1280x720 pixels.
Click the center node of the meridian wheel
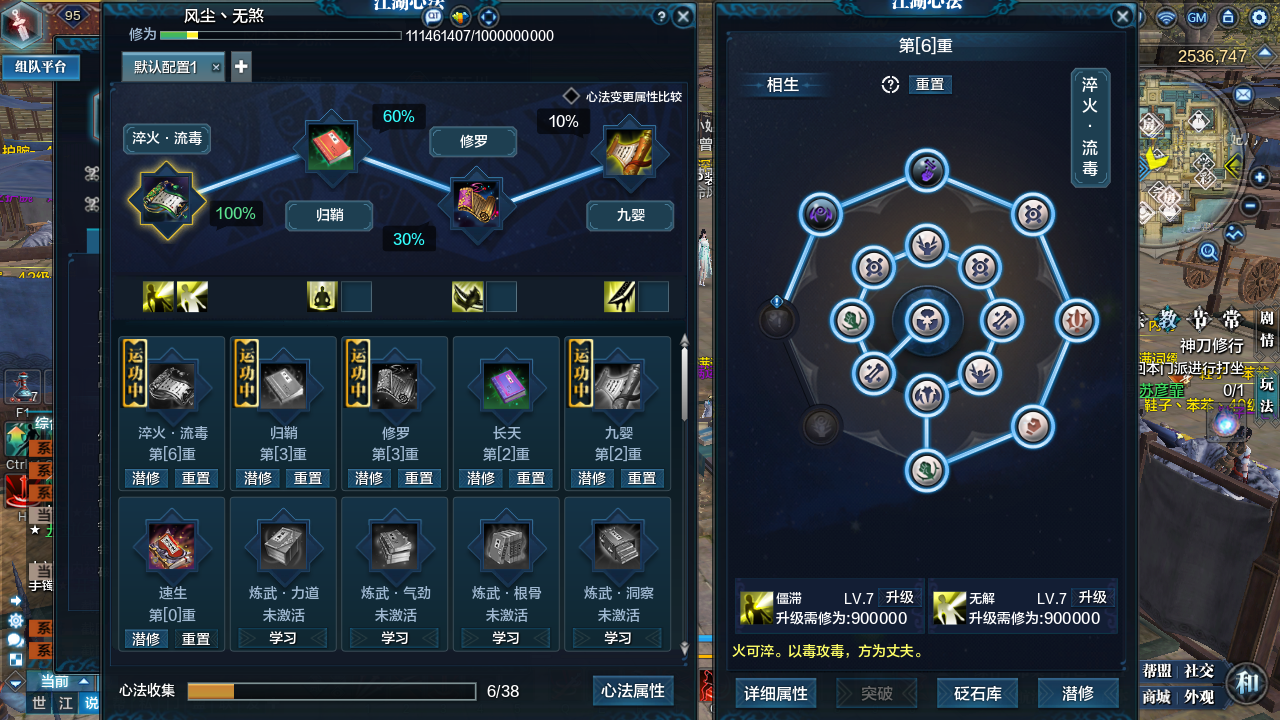(926, 320)
